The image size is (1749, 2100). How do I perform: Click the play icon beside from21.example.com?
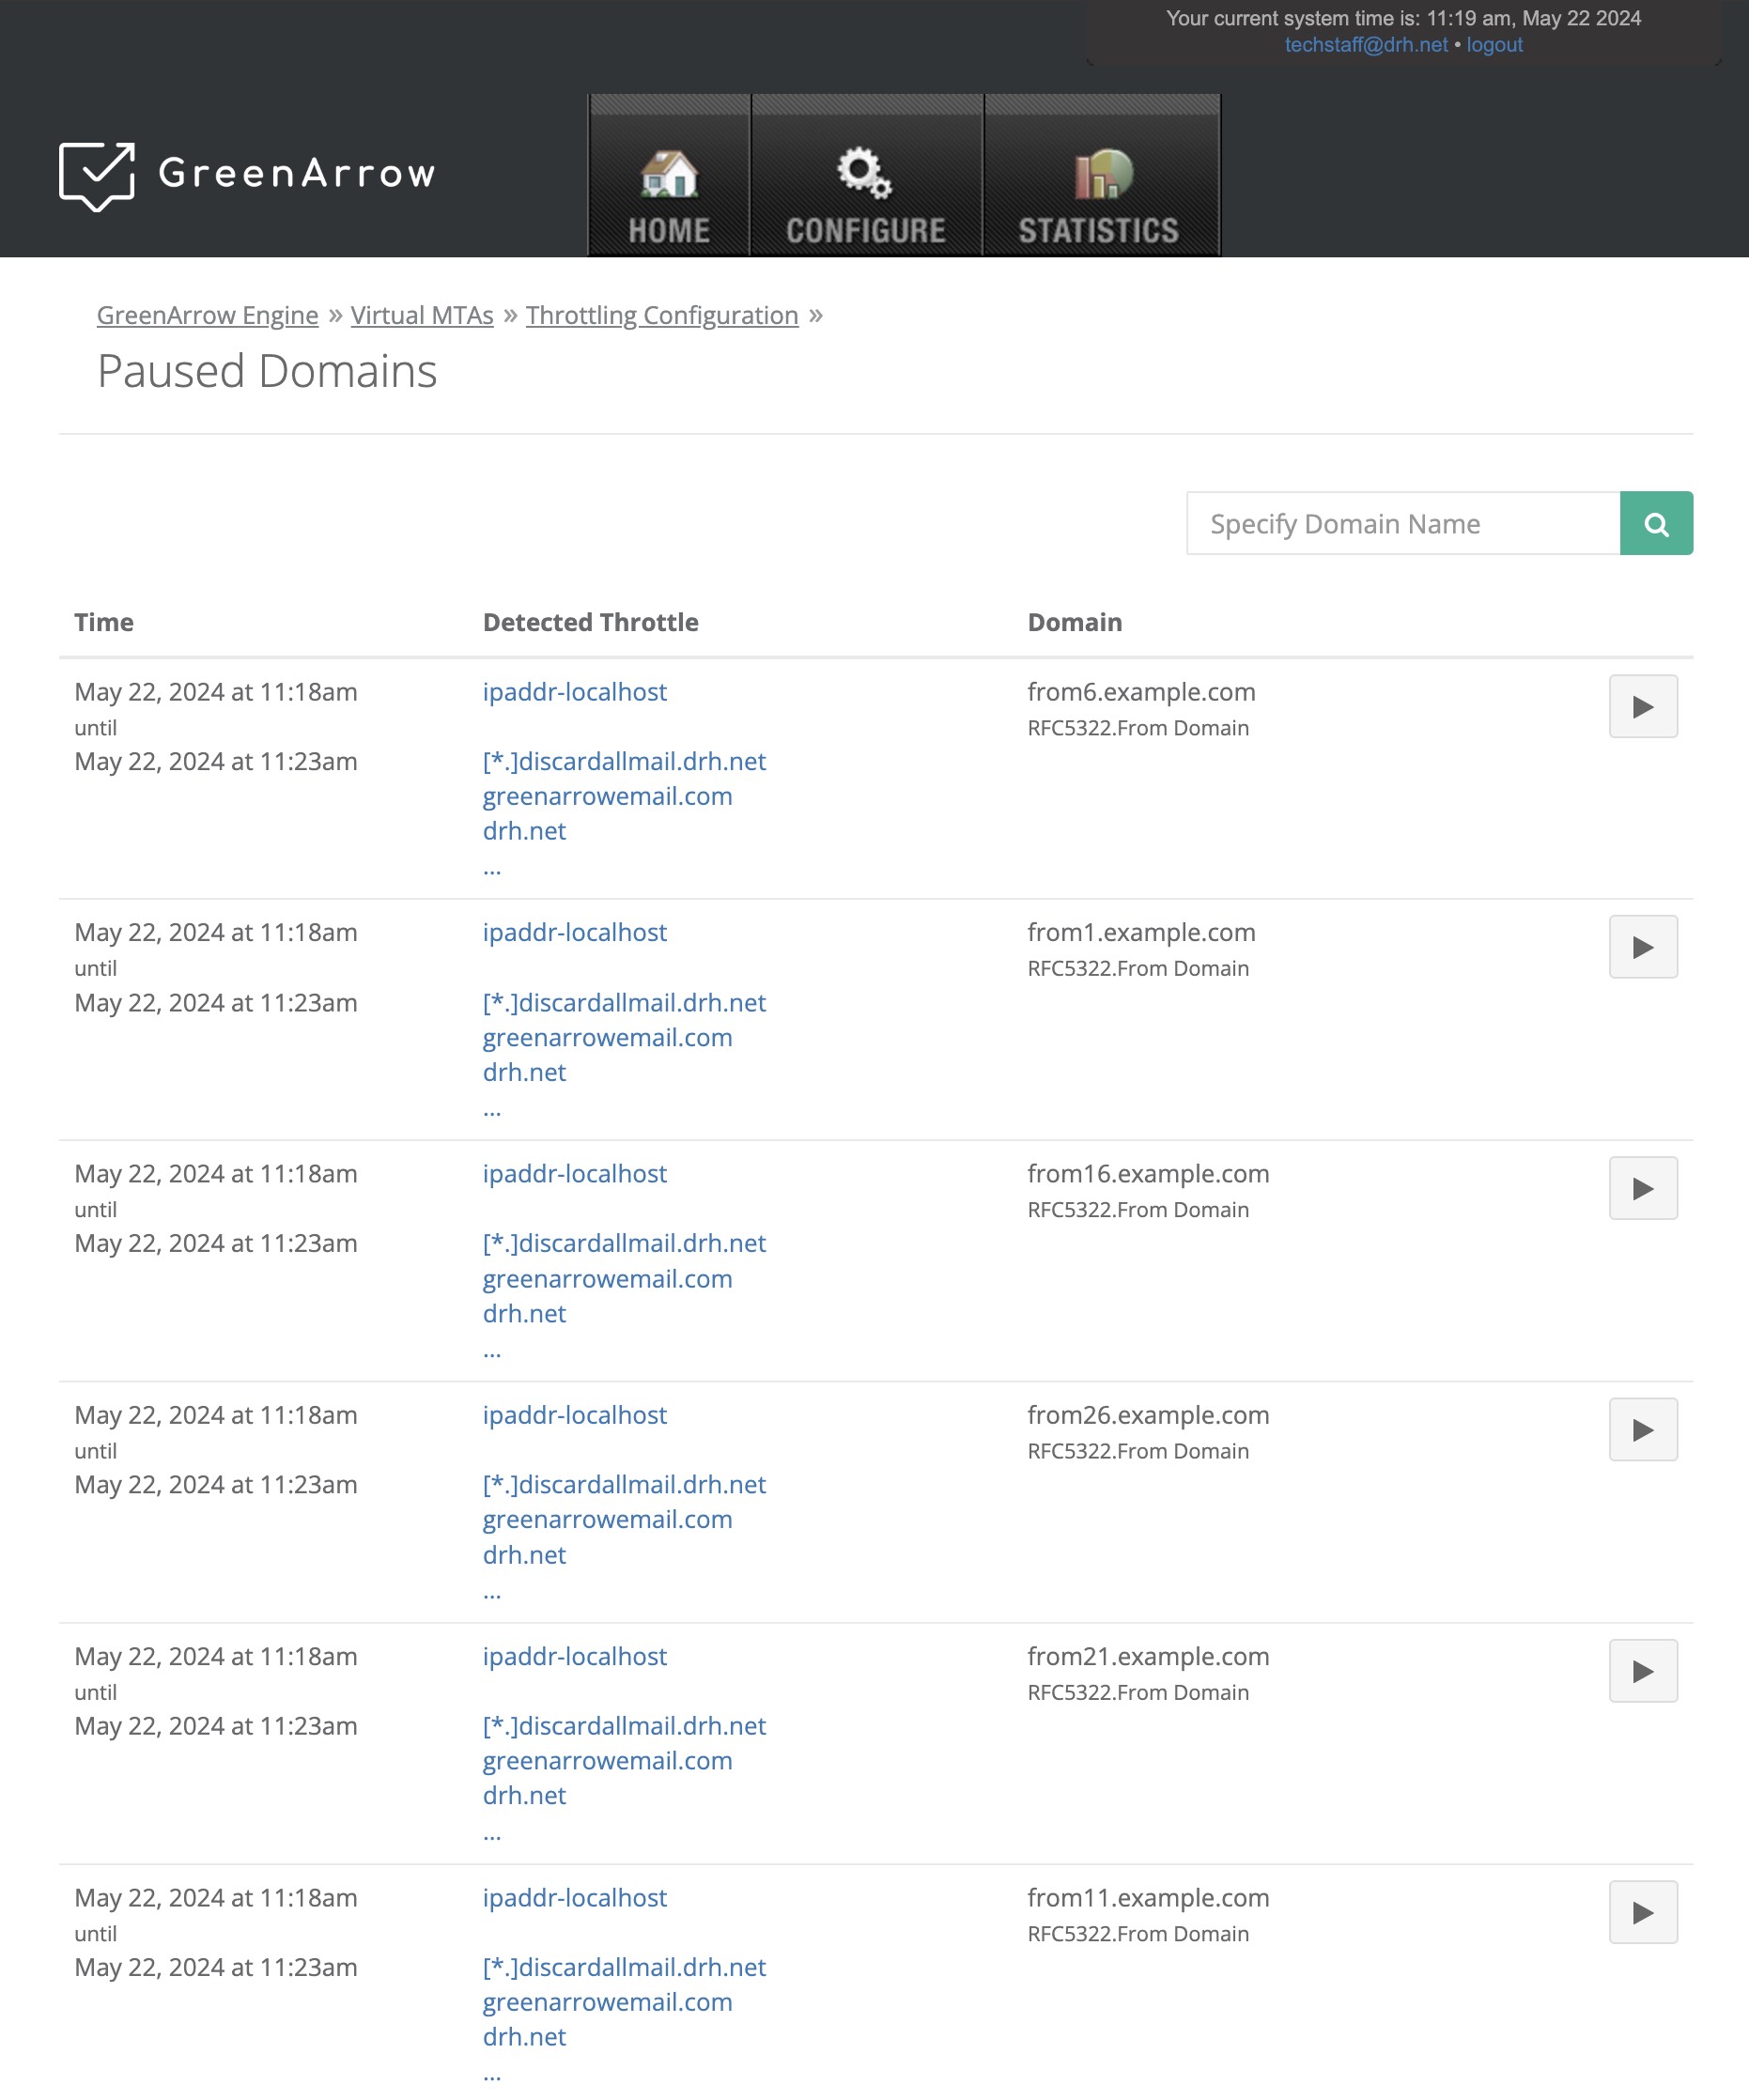[1642, 1670]
